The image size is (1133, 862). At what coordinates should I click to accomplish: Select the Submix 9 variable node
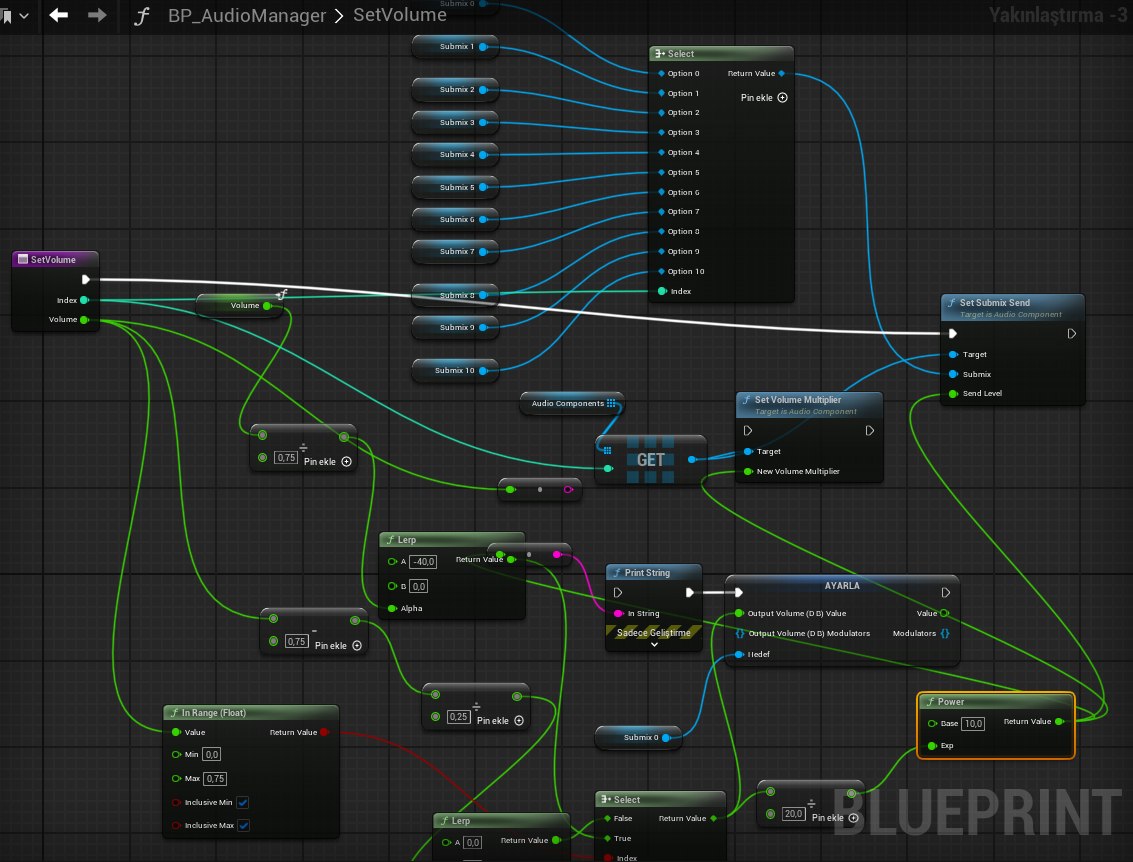click(455, 328)
